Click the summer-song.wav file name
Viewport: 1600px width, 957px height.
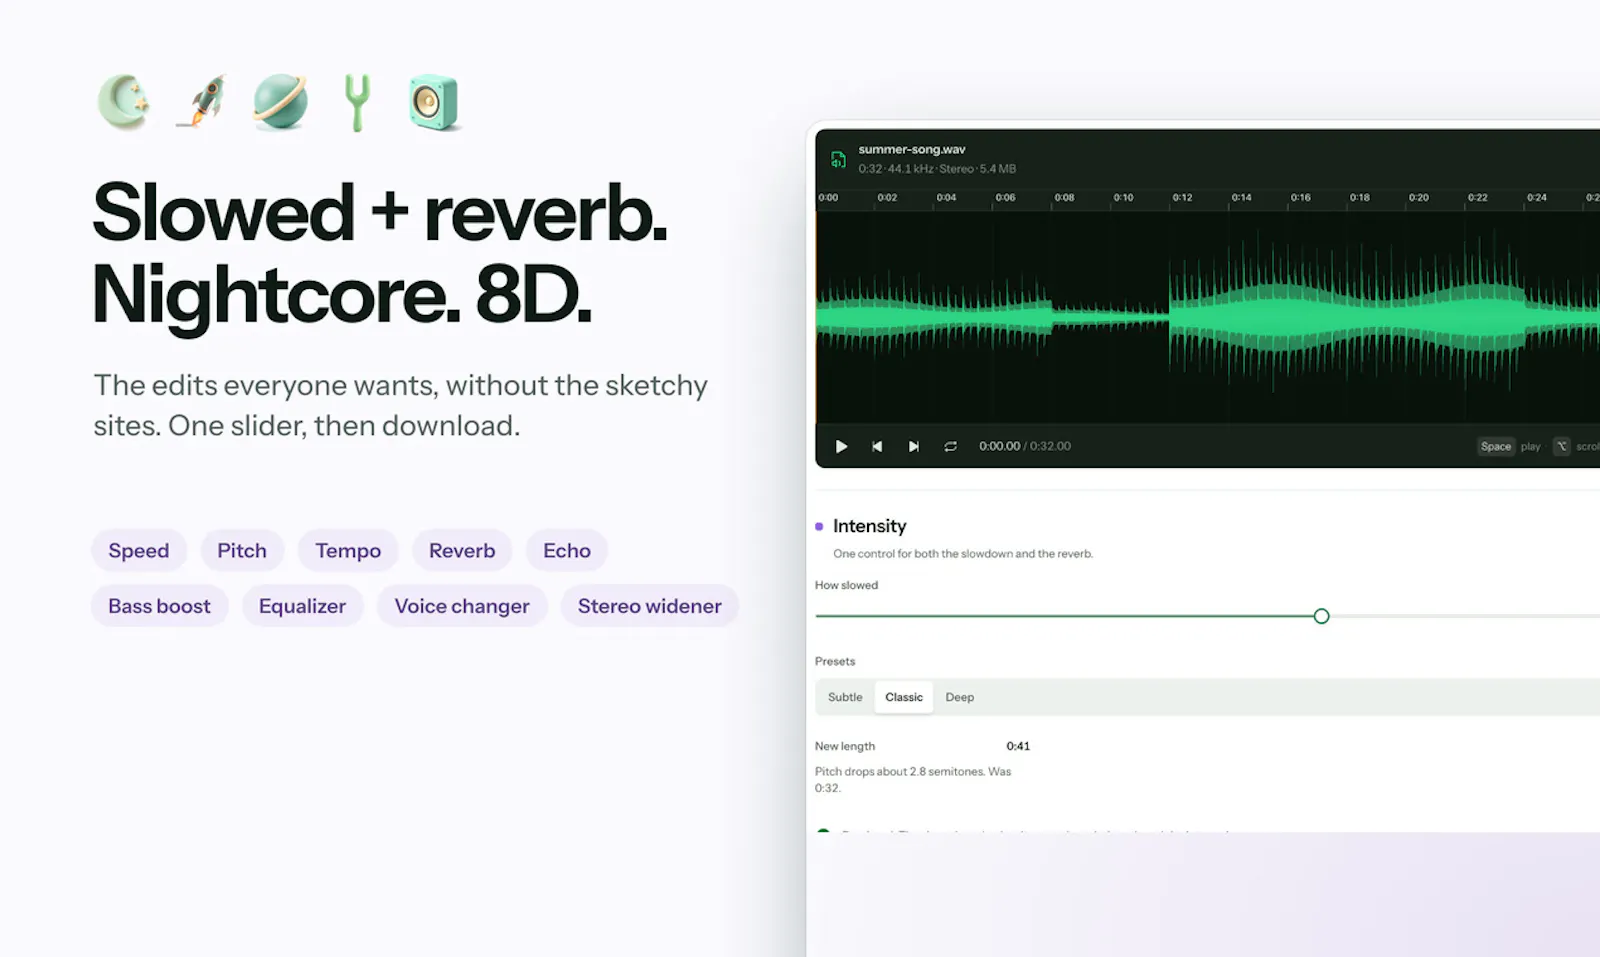pyautogui.click(x=912, y=150)
